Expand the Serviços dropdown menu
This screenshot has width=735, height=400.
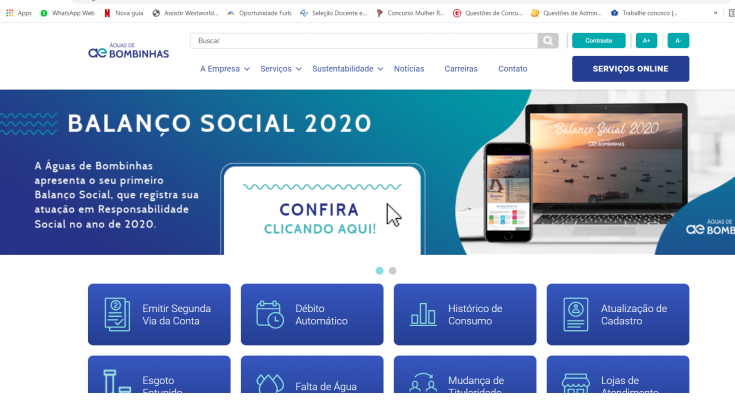(x=281, y=69)
